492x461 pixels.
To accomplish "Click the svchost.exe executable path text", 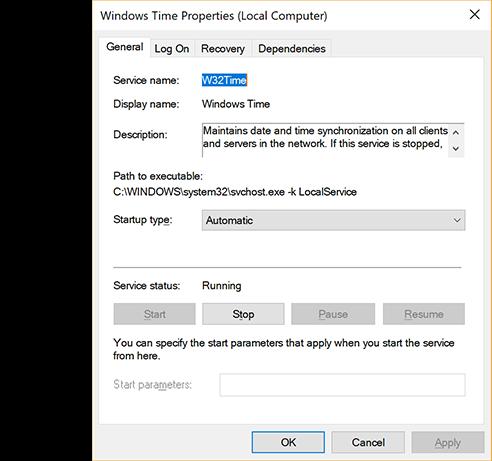I will click(235, 192).
